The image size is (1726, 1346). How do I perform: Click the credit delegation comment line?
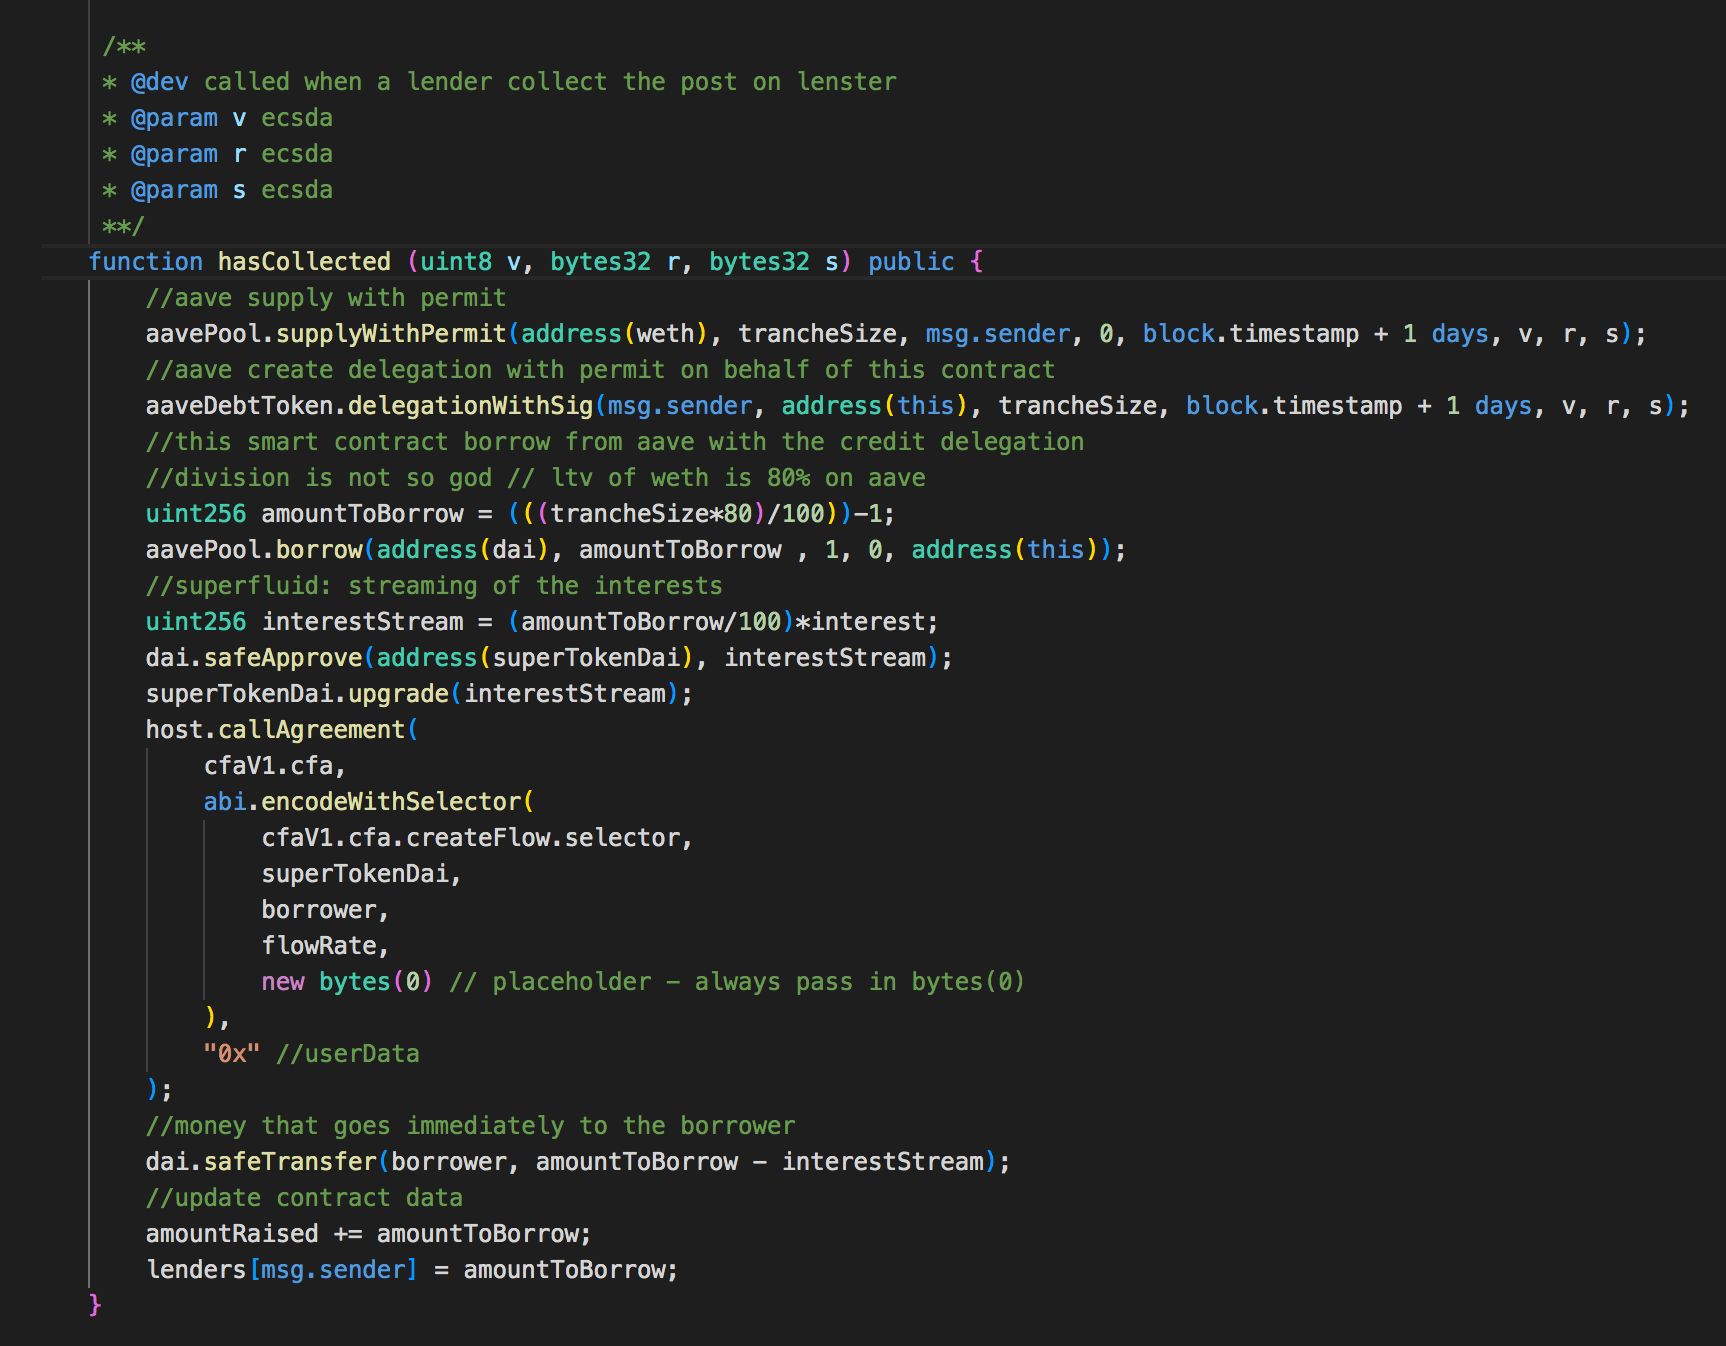point(615,442)
